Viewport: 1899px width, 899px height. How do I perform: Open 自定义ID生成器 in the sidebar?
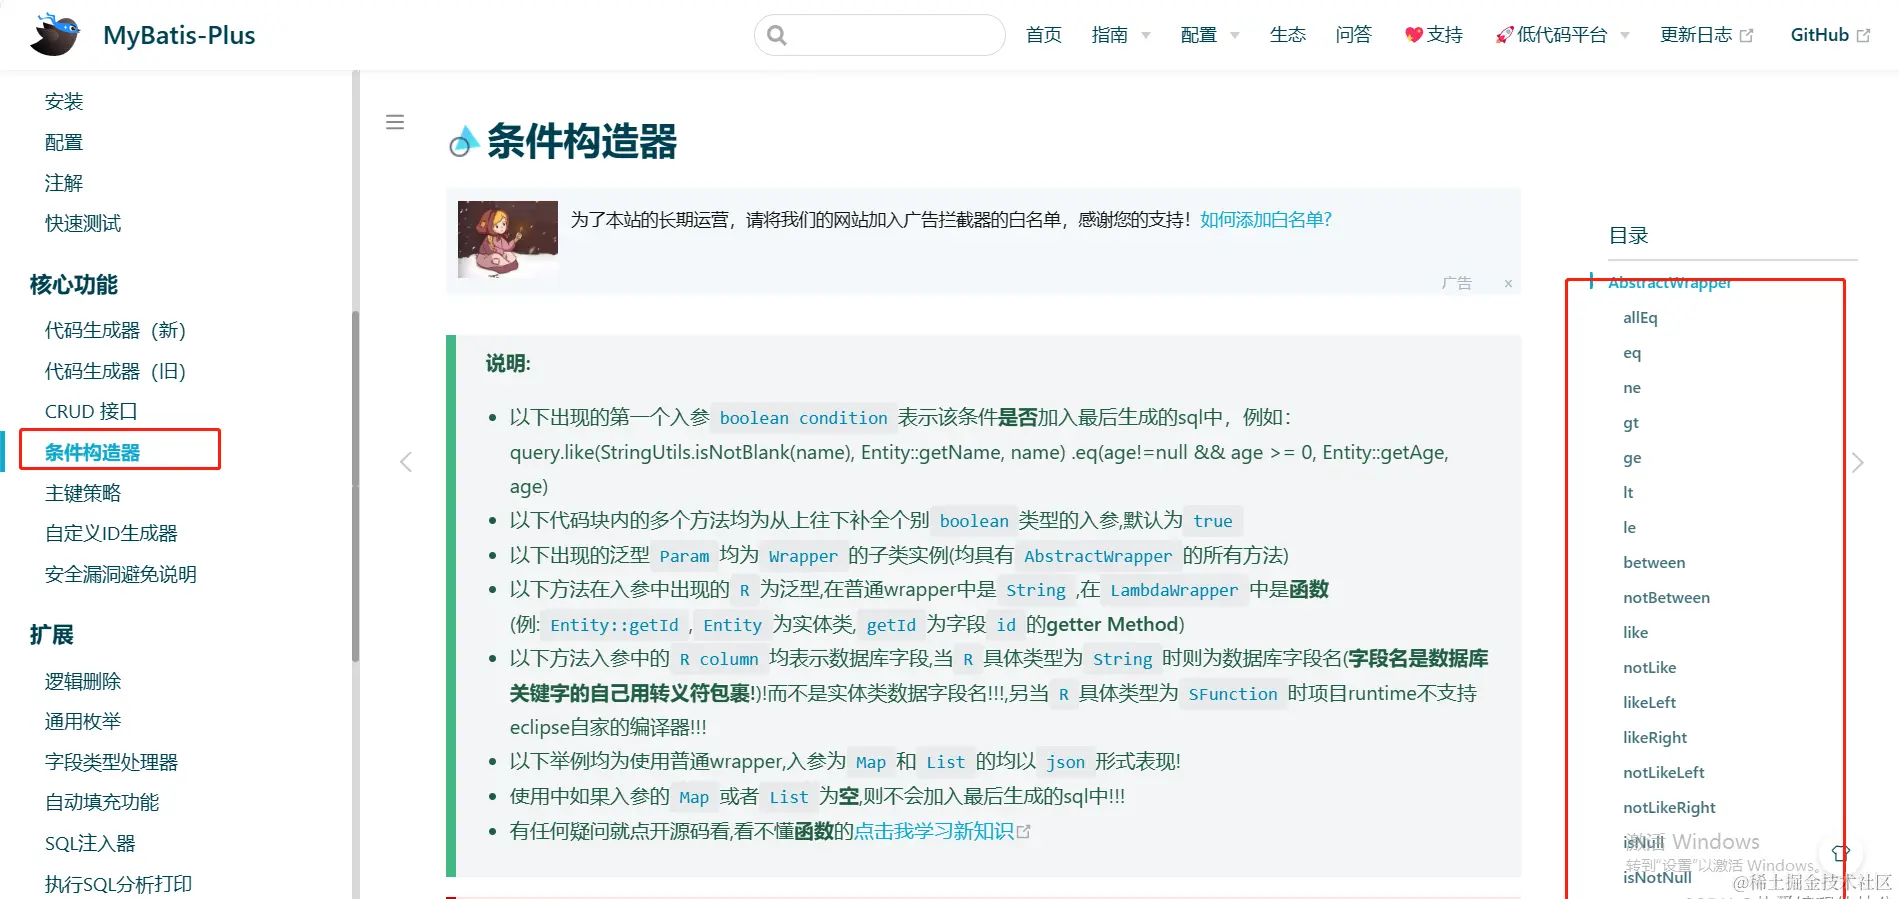click(111, 534)
